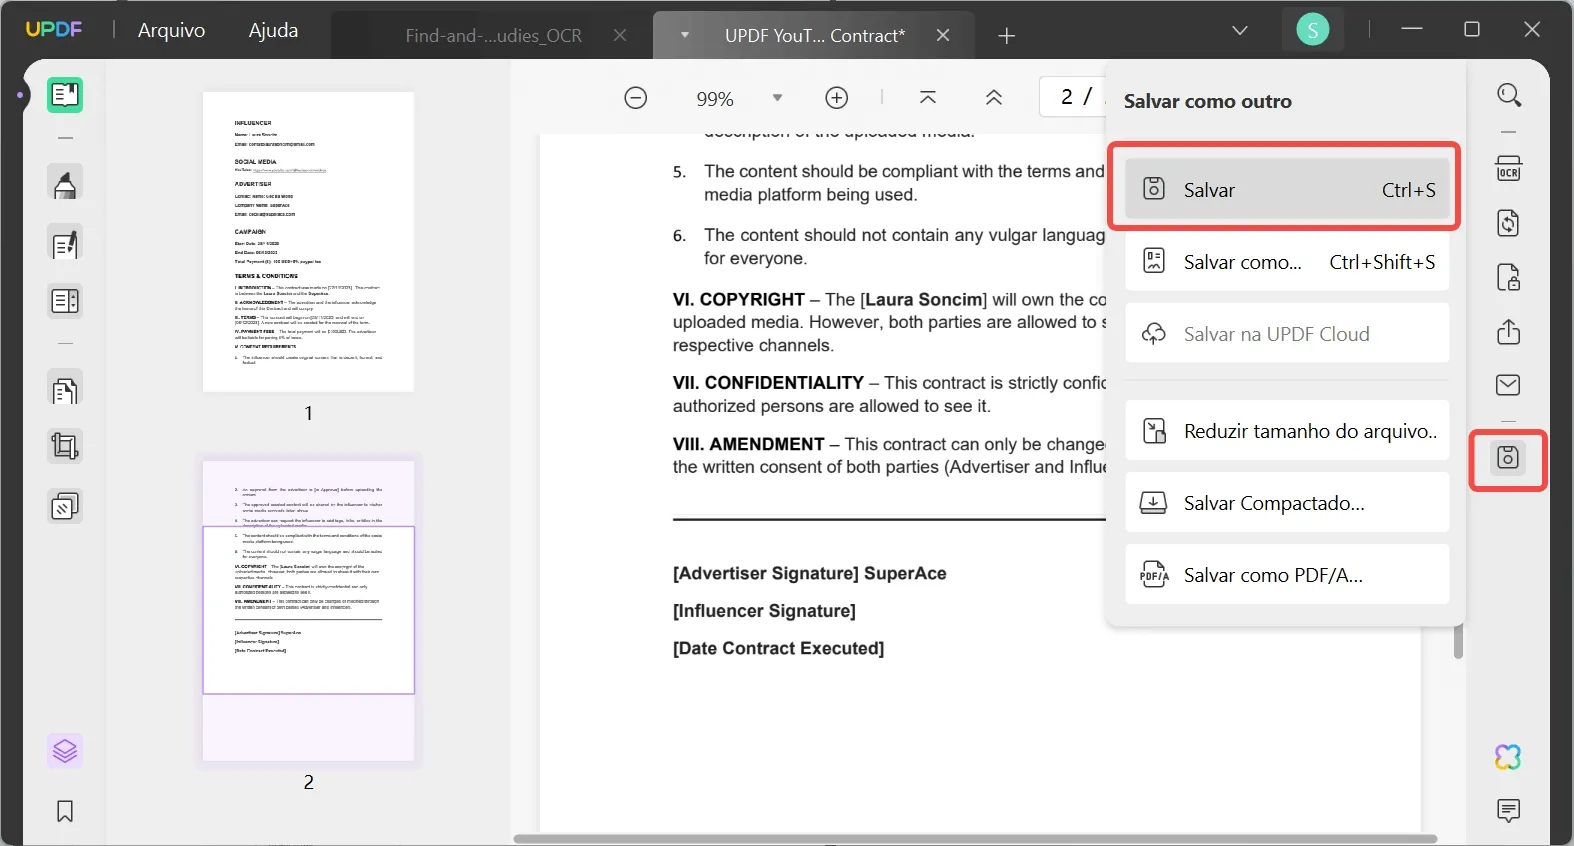The width and height of the screenshot is (1574, 846).
Task: Open the Organize Pages tool
Action: coord(65,390)
